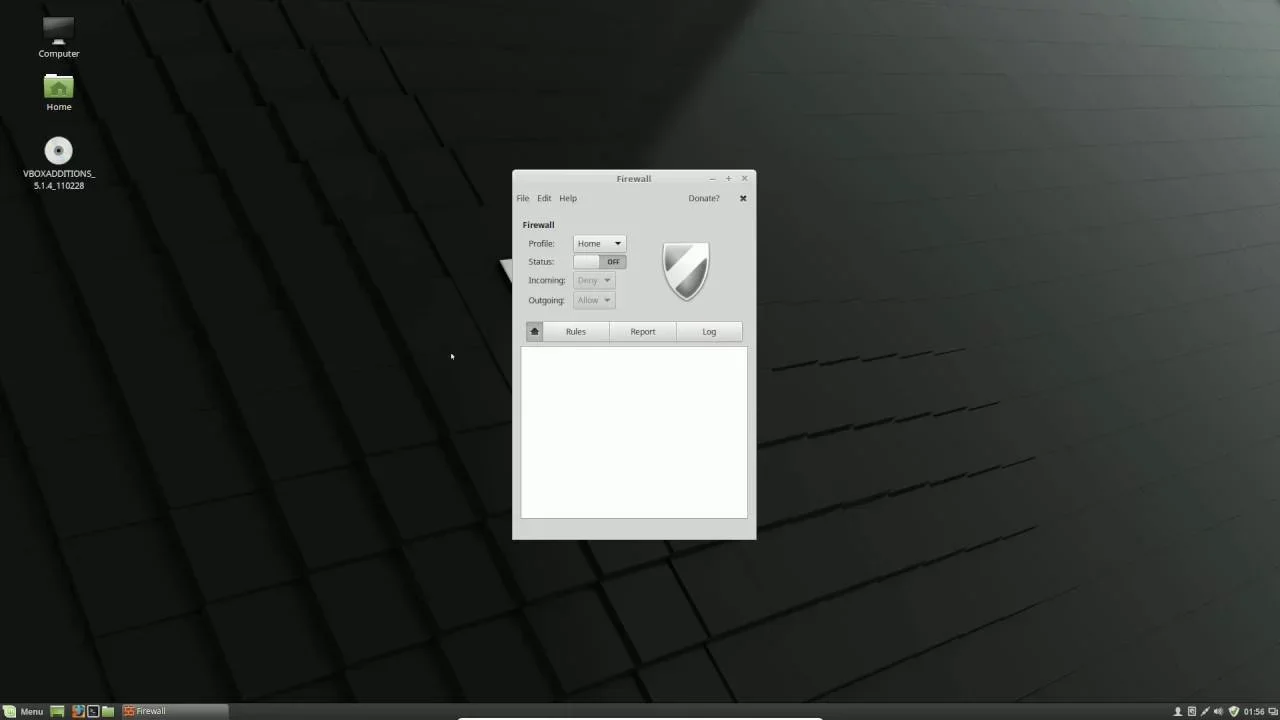
Task: Click the show desktop panel icon
Action: [x=57, y=712]
